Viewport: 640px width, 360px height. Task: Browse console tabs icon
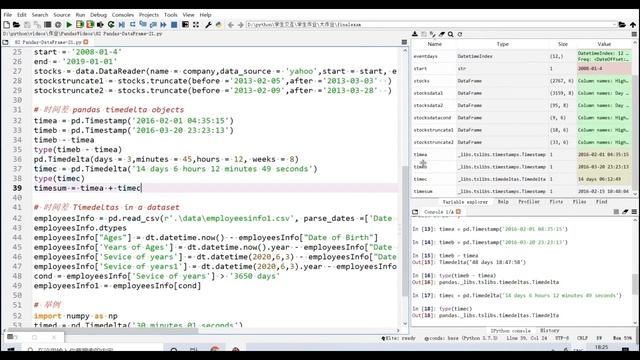[x=415, y=212]
